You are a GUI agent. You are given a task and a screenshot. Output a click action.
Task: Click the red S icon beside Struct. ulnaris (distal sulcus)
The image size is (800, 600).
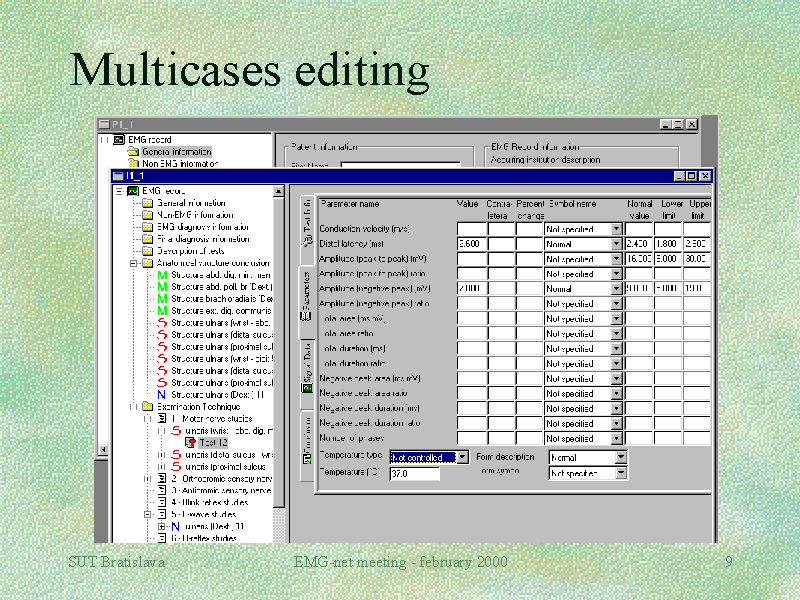coord(162,334)
